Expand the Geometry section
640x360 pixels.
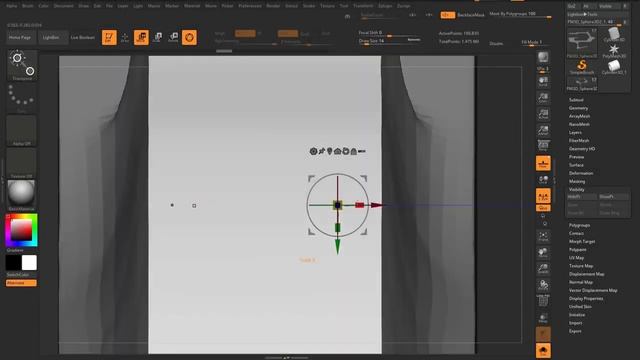point(578,108)
